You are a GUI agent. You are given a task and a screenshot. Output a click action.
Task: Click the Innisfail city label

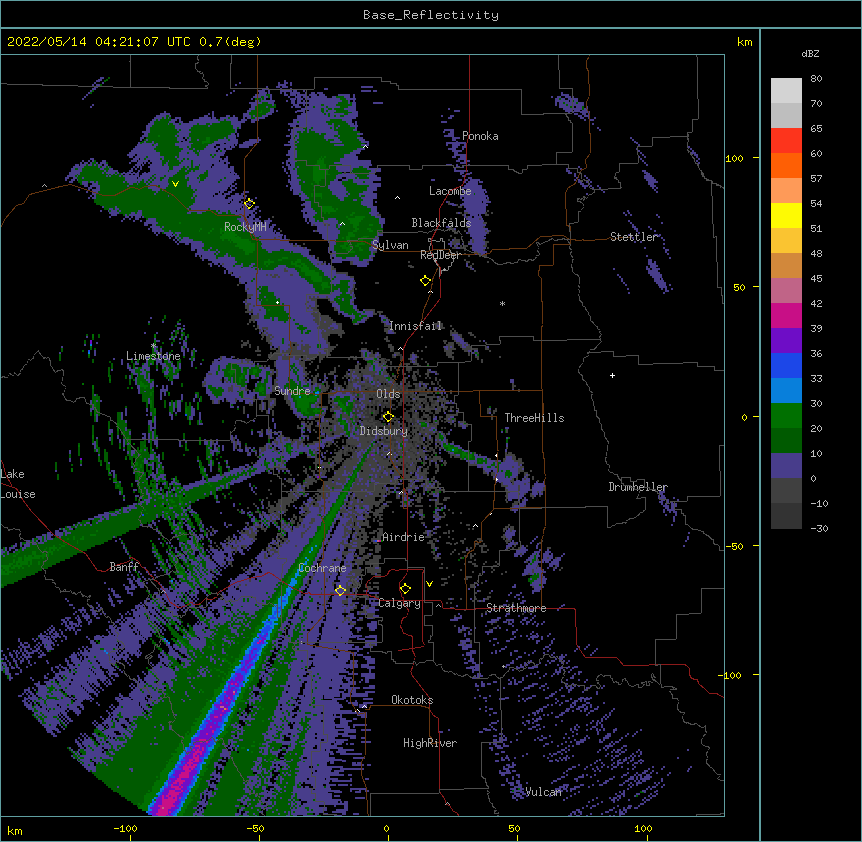[416, 326]
